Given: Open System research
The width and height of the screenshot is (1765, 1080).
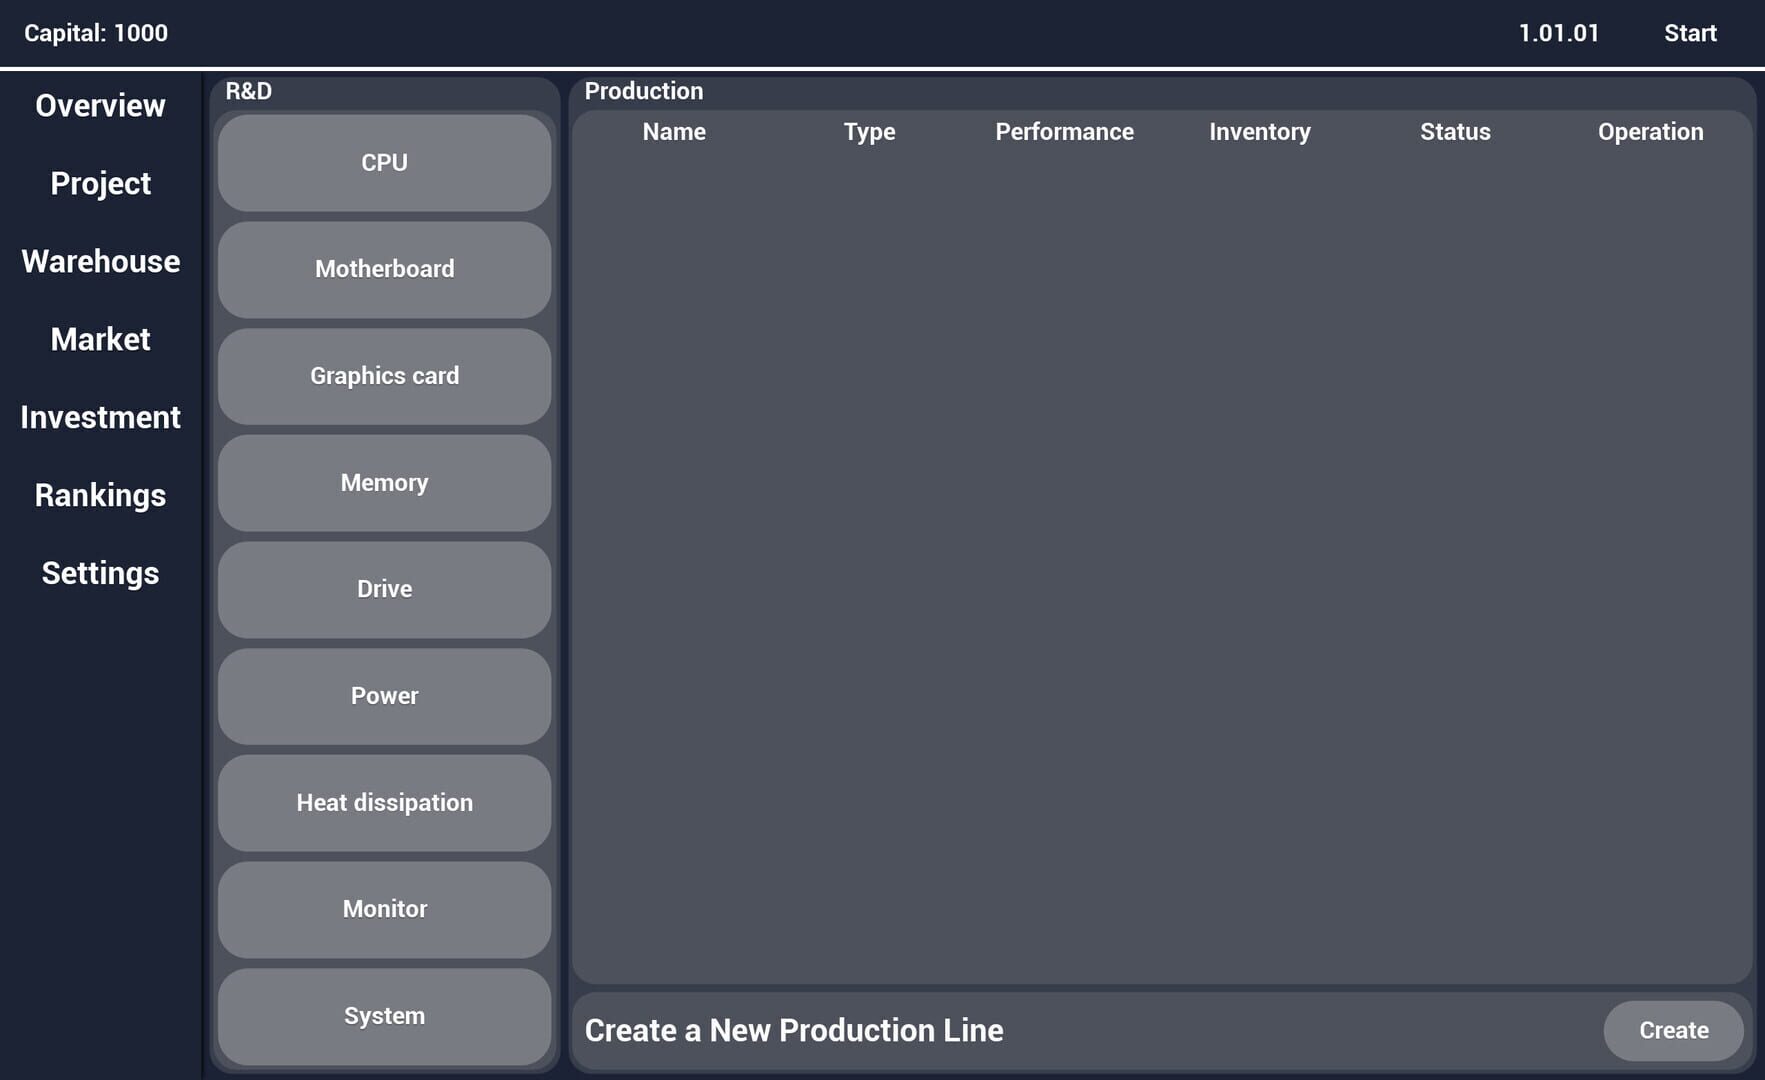Looking at the screenshot, I should click(x=384, y=1015).
